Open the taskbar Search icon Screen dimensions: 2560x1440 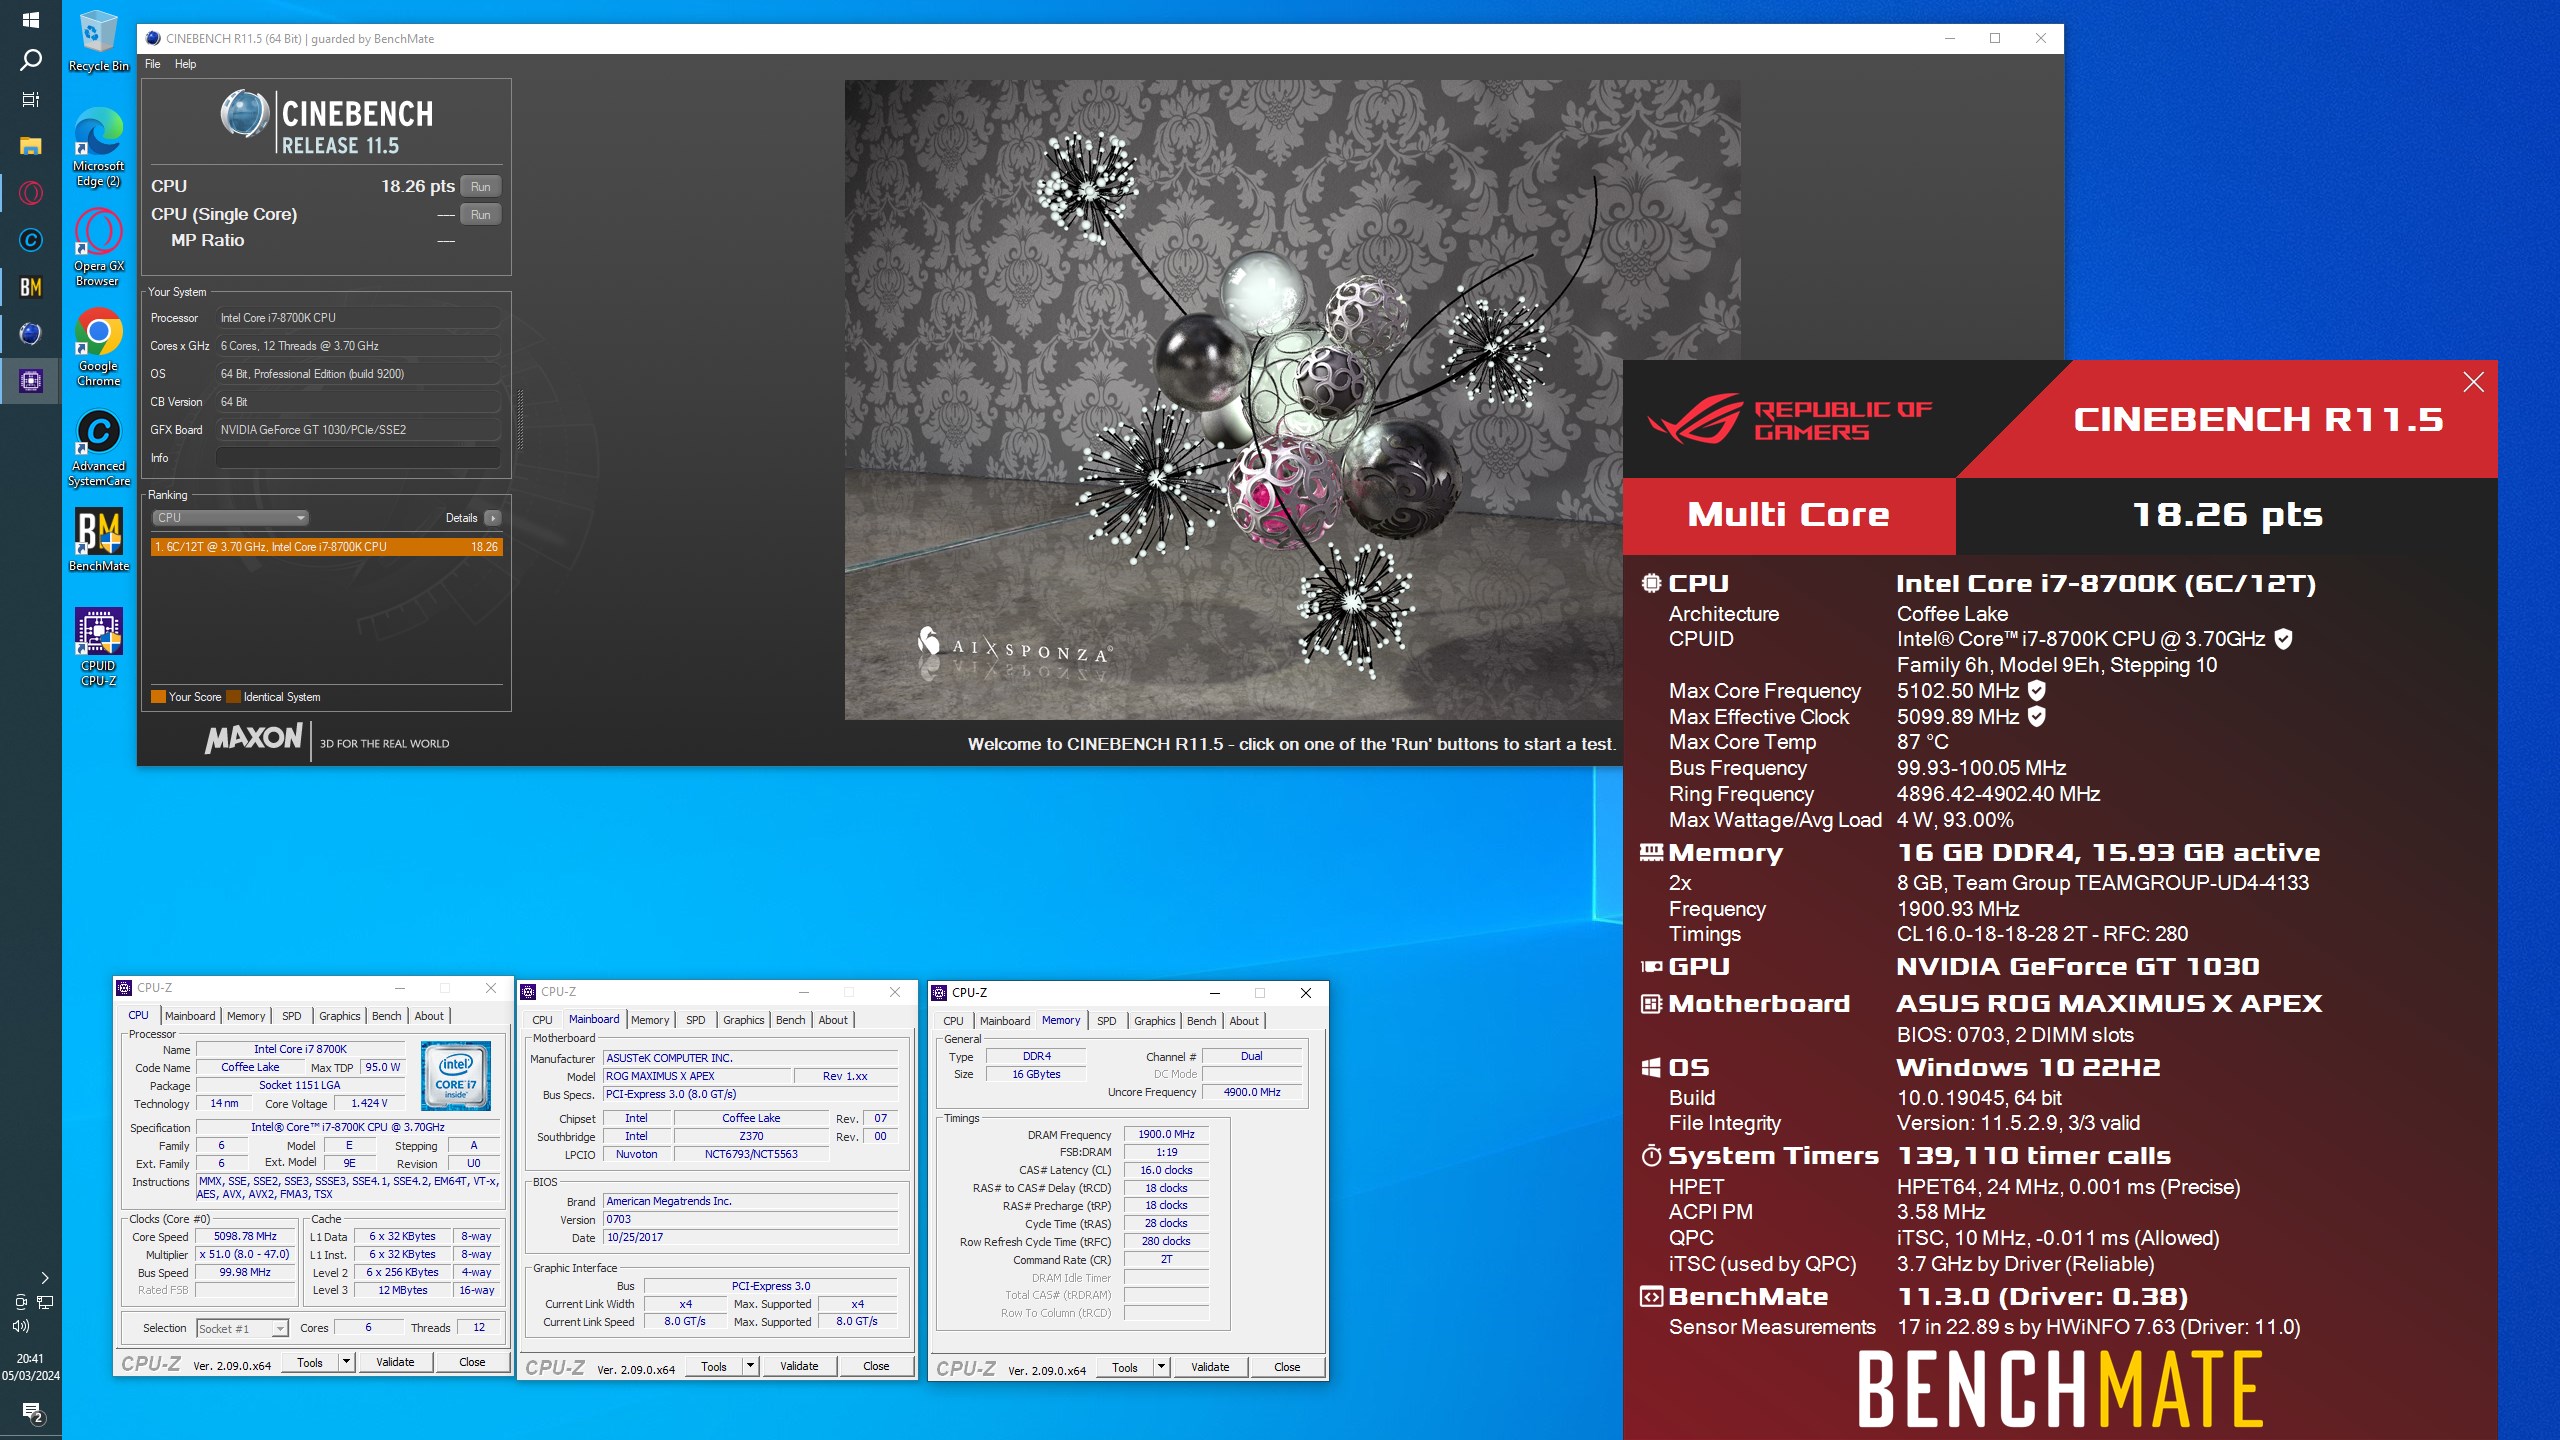click(x=31, y=60)
